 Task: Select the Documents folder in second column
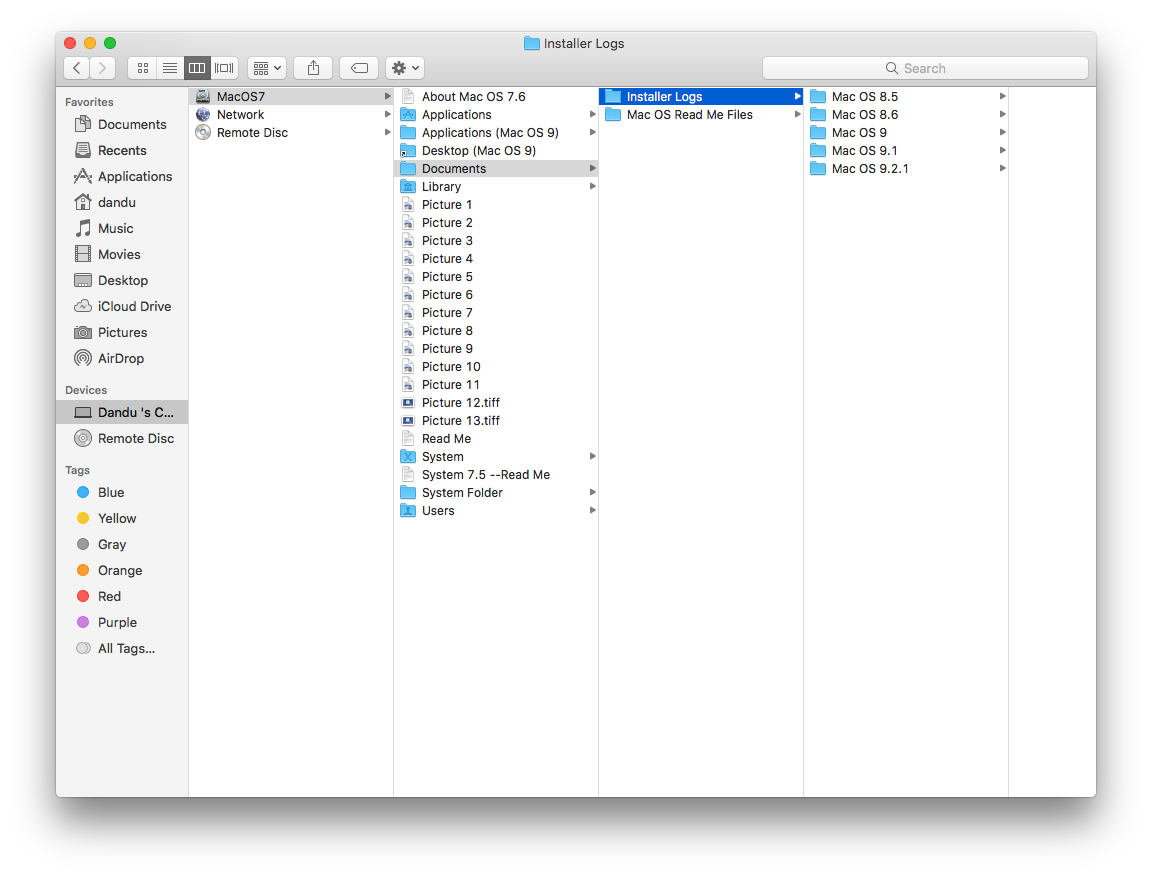pos(496,168)
